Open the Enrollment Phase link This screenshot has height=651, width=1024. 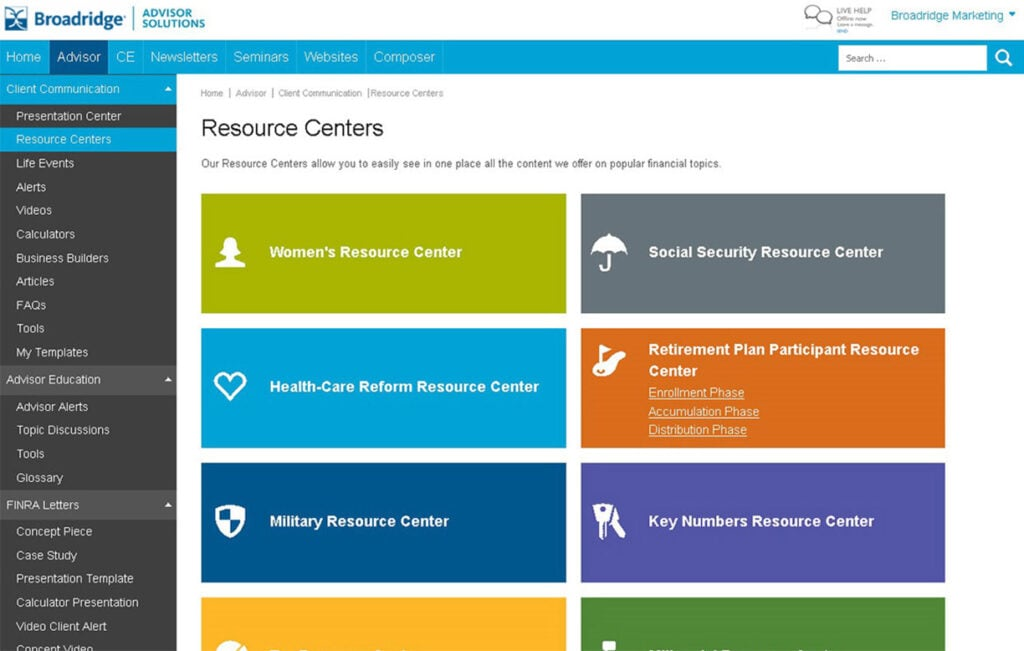click(x=696, y=392)
